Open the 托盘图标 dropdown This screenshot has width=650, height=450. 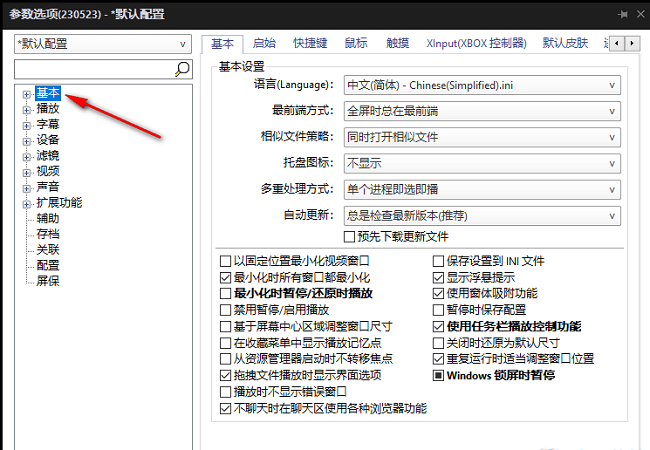(x=482, y=164)
